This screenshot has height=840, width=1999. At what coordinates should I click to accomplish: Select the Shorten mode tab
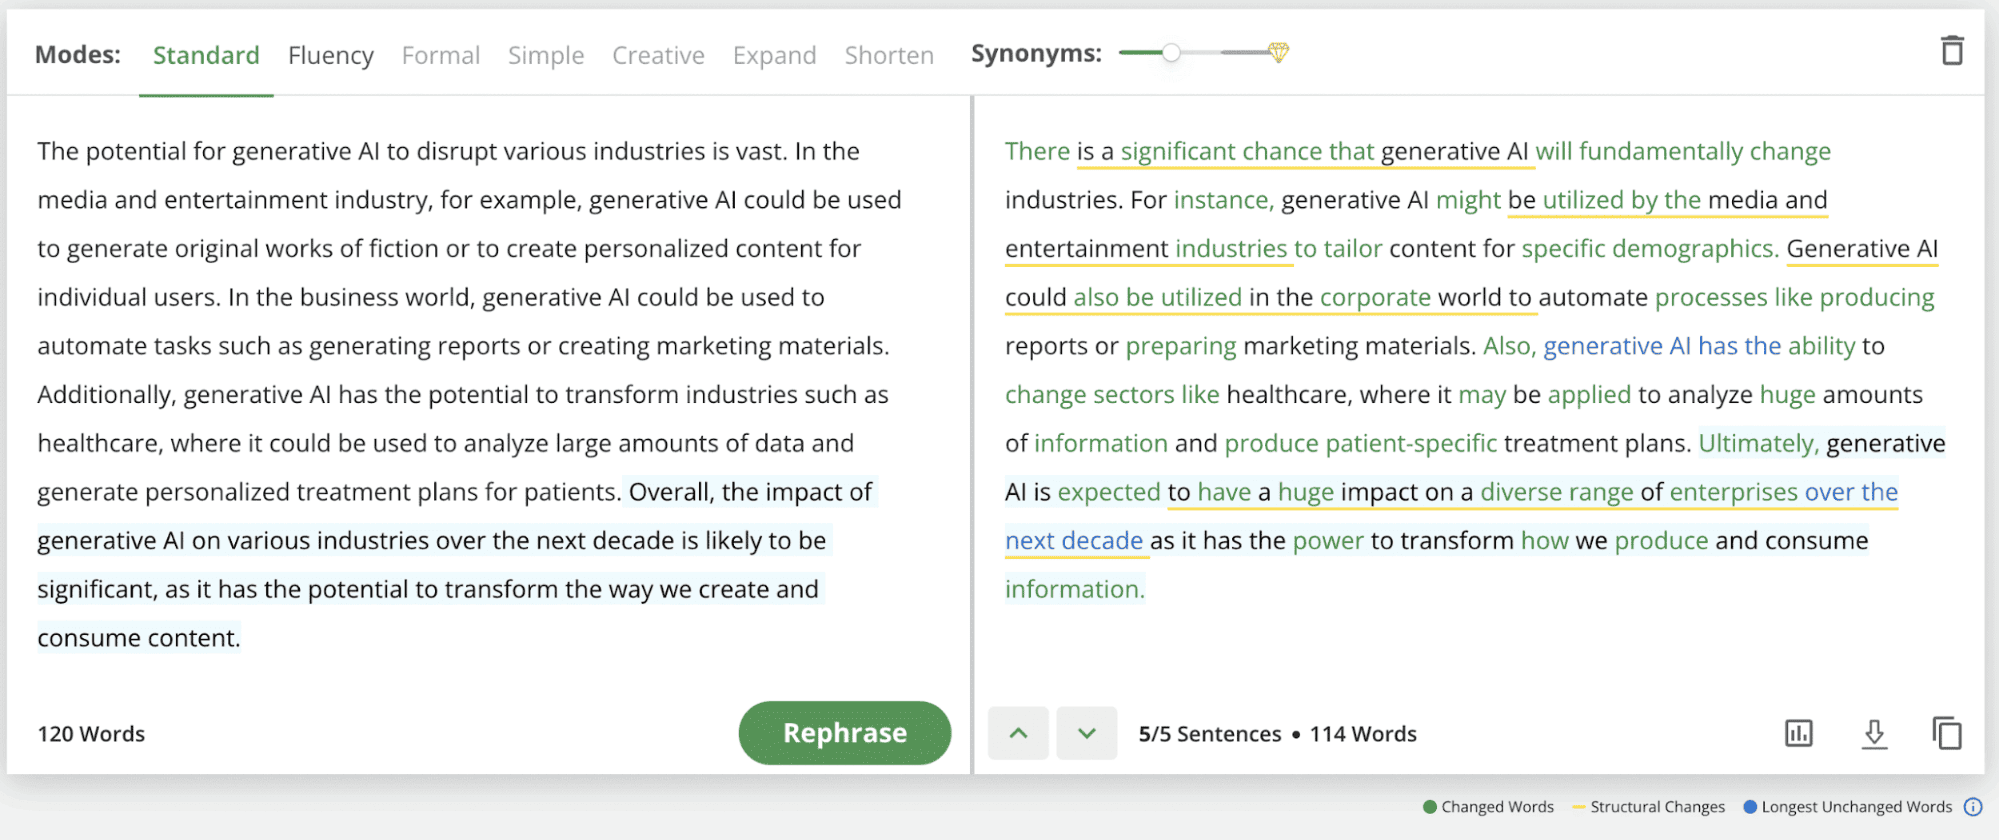[x=889, y=55]
